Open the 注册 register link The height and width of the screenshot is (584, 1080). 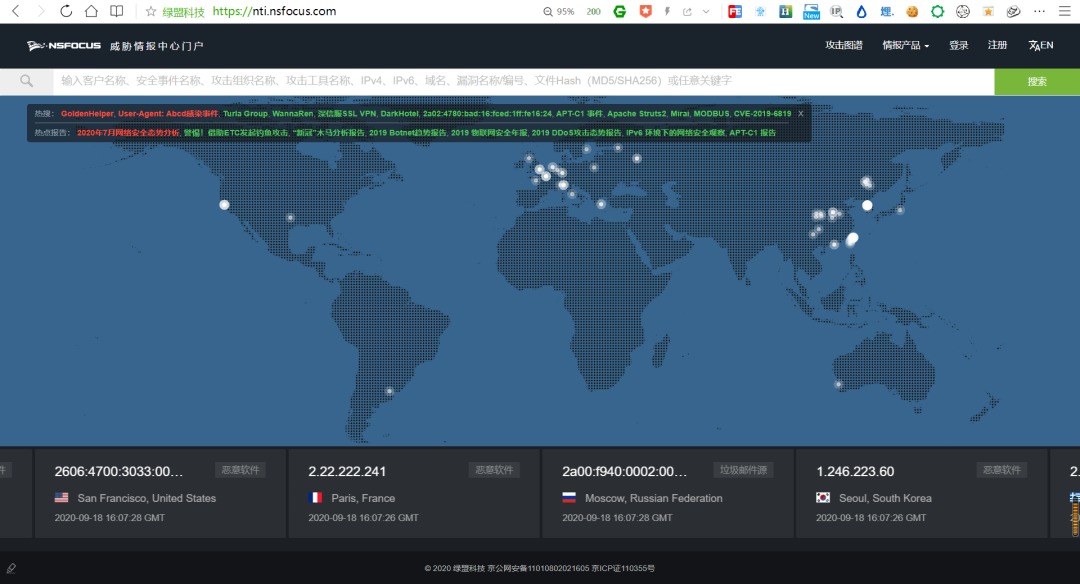point(997,45)
